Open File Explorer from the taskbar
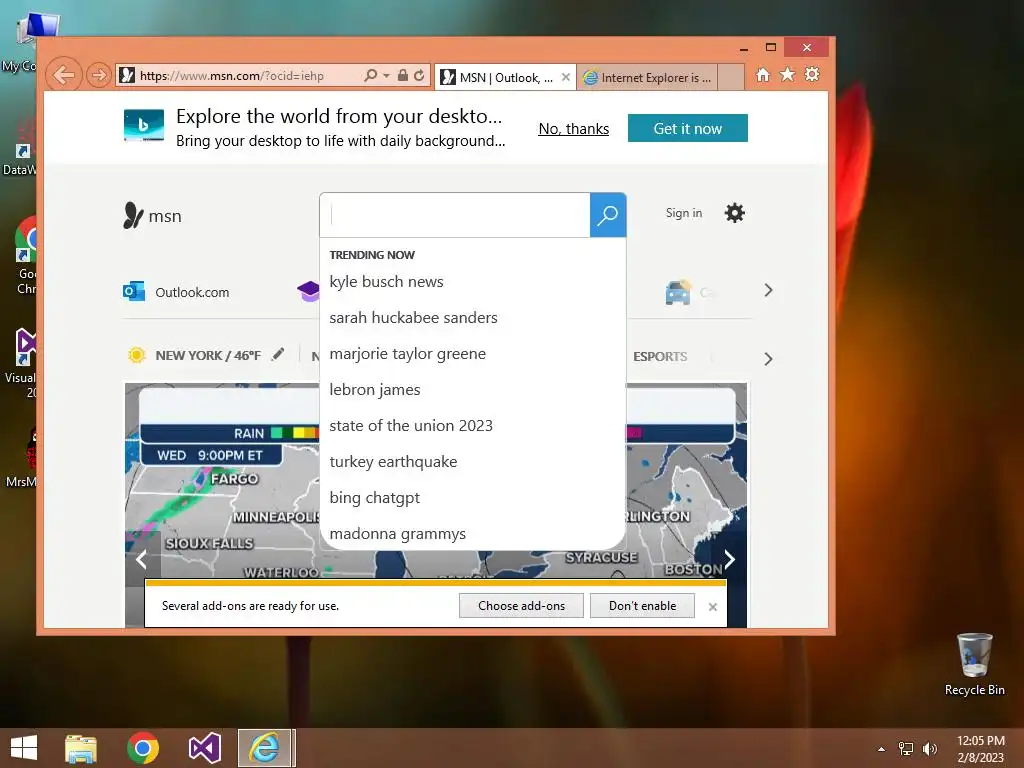The width and height of the screenshot is (1024, 768). 80,748
